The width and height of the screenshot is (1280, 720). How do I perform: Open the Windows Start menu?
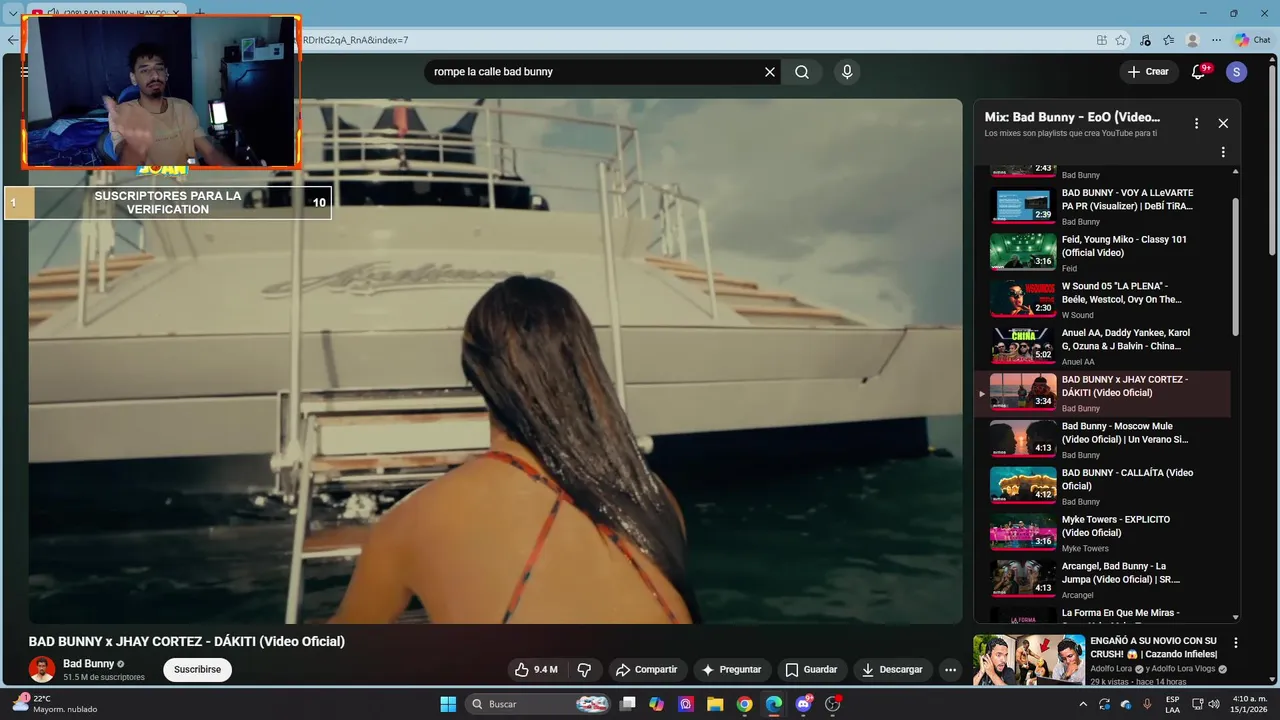pos(448,704)
